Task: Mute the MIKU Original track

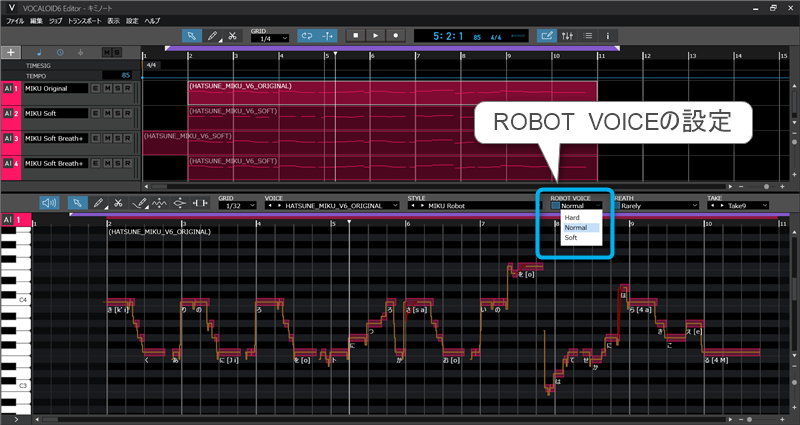Action: point(107,88)
